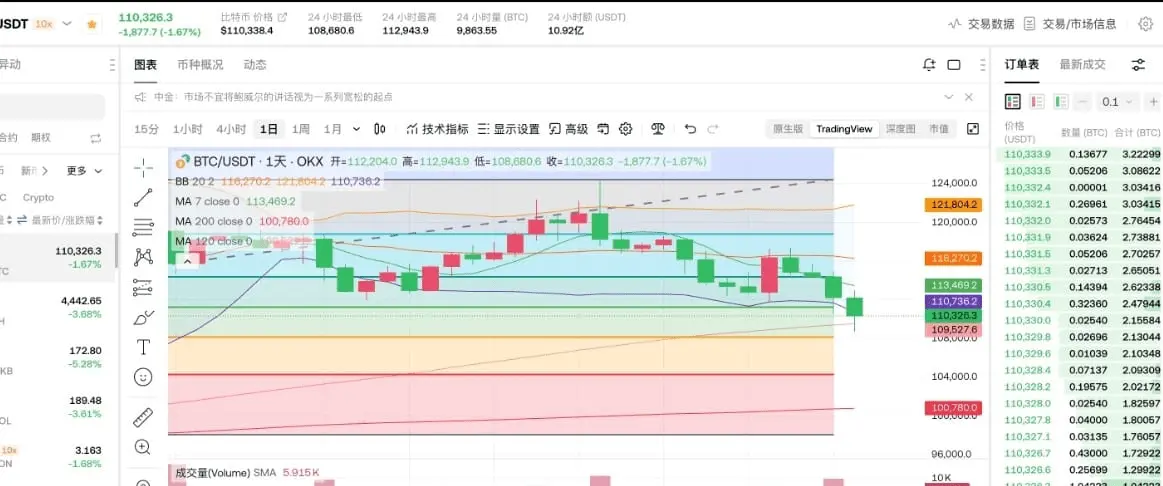The width and height of the screenshot is (1163, 486).
Task: Expand the trading pair selector chevron
Action: pos(67,24)
